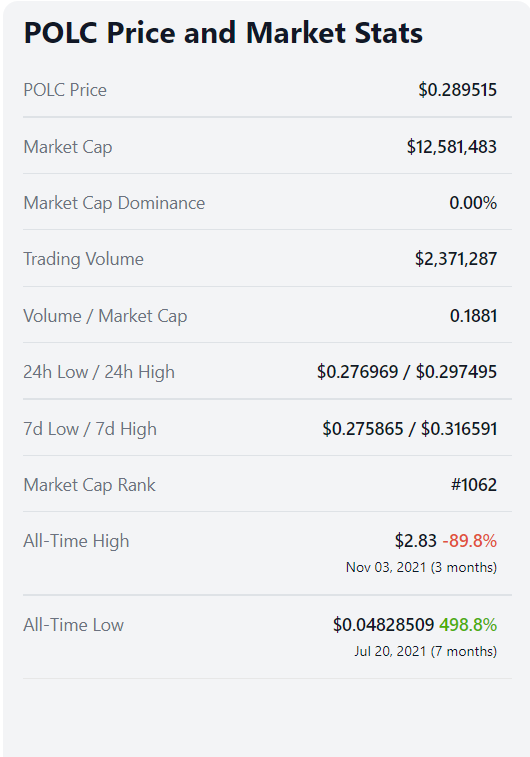Image resolution: width=530 pixels, height=757 pixels.
Task: Click the All-Time High label
Action: click(76, 541)
